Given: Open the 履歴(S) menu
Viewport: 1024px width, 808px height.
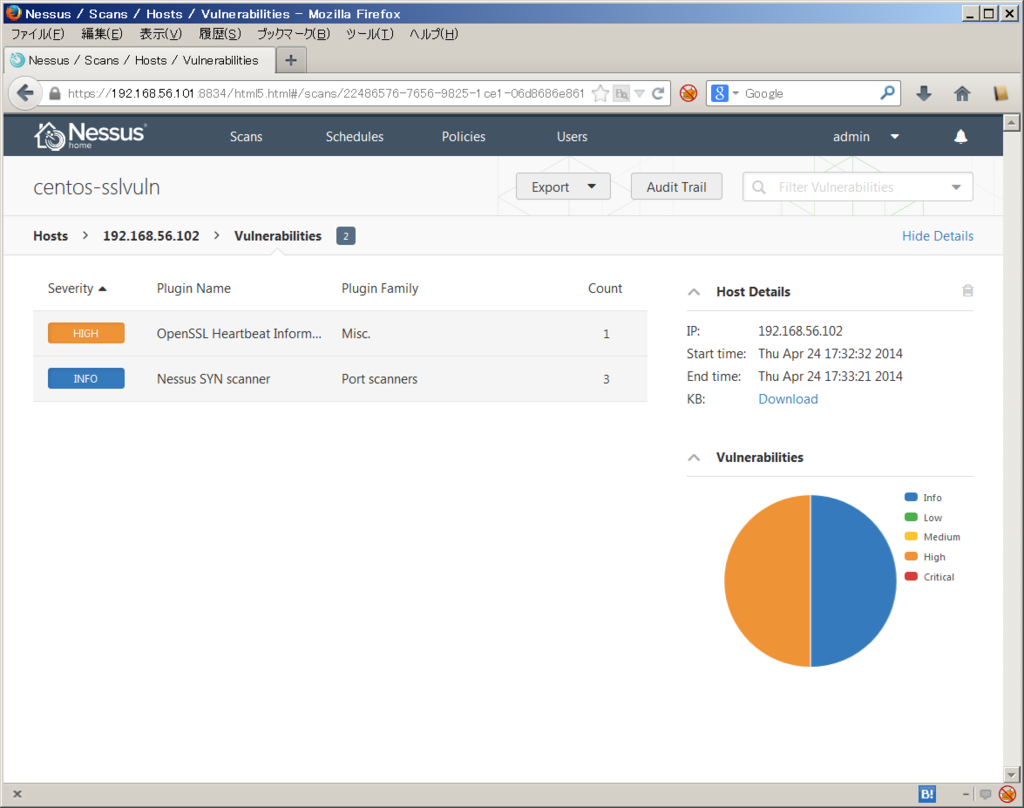Looking at the screenshot, I should (x=220, y=34).
